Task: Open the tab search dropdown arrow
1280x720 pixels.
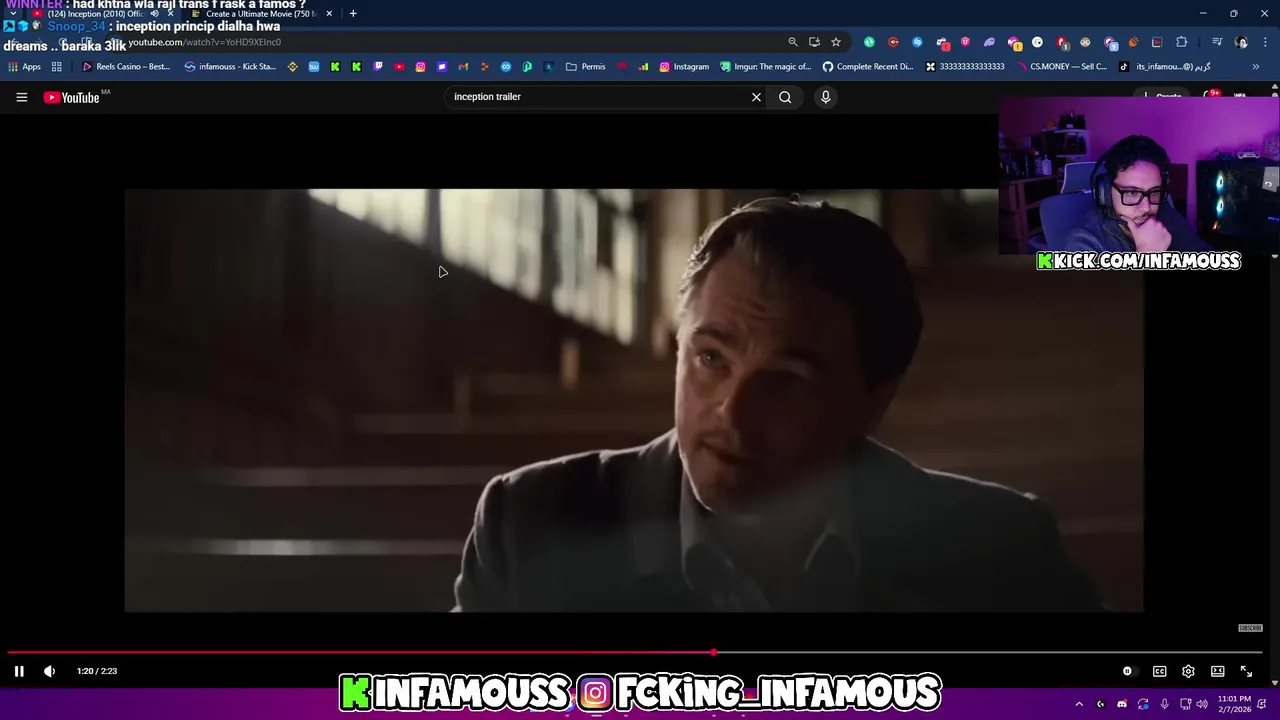Action: click(13, 14)
